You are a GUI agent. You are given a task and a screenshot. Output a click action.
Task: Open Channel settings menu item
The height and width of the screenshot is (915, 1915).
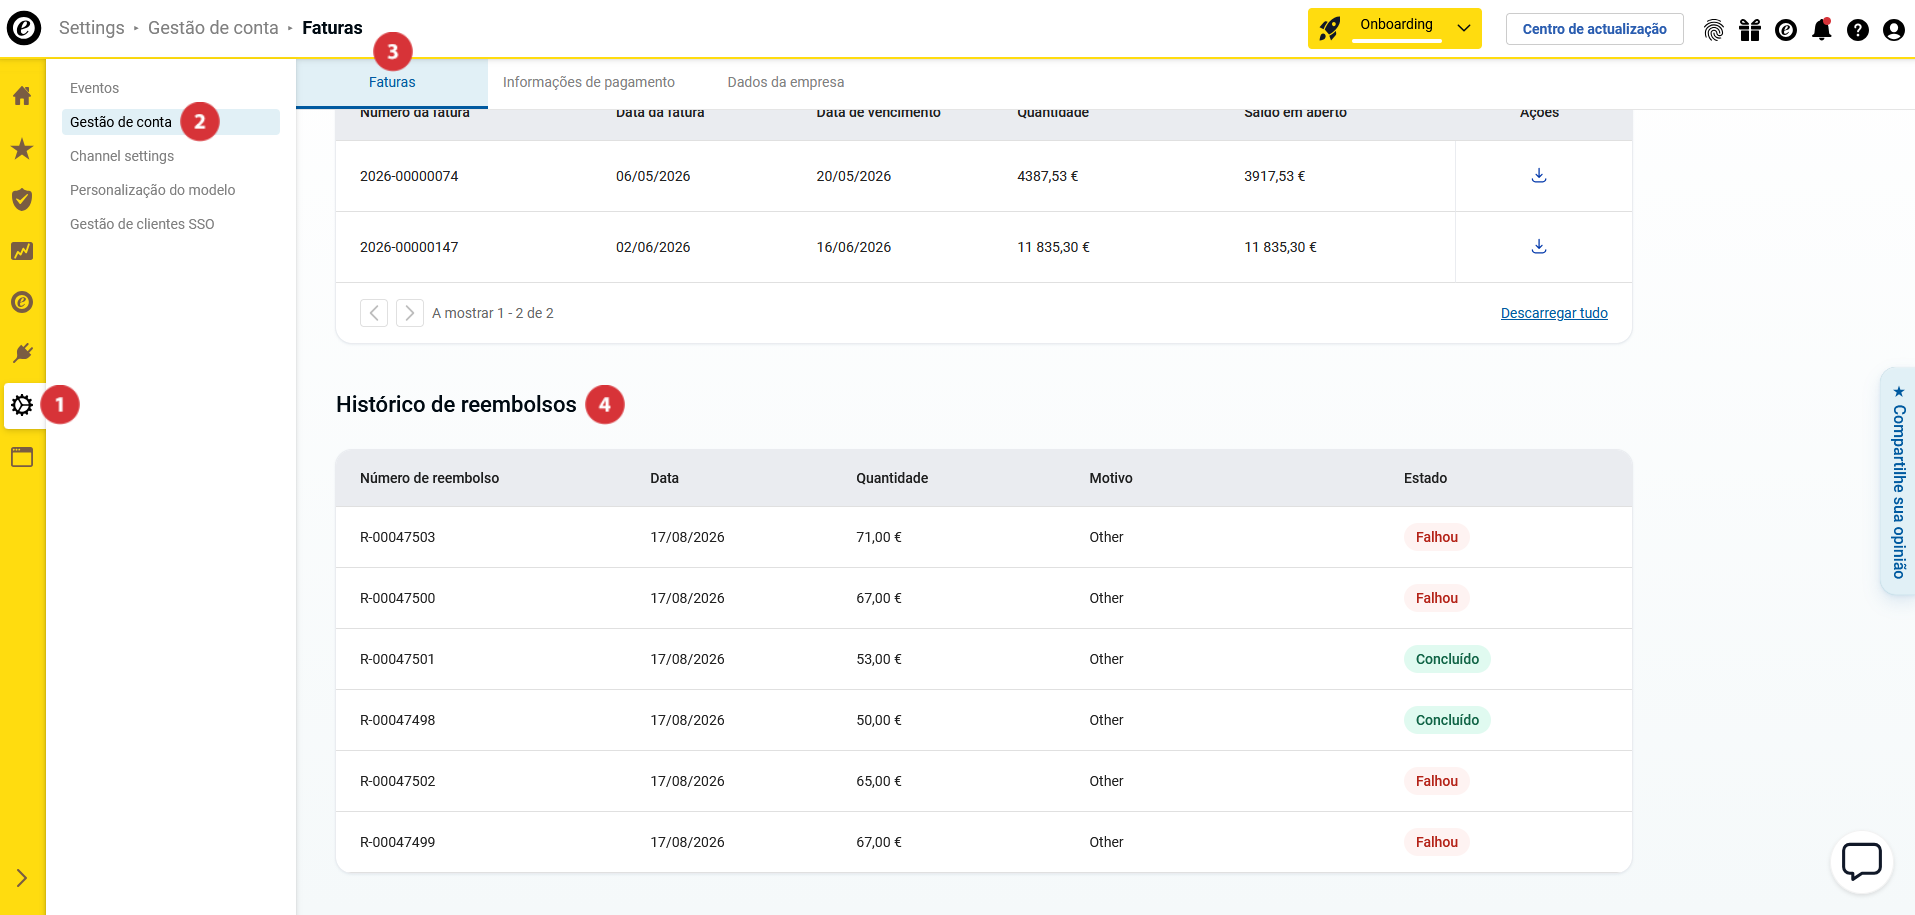pyautogui.click(x=122, y=156)
